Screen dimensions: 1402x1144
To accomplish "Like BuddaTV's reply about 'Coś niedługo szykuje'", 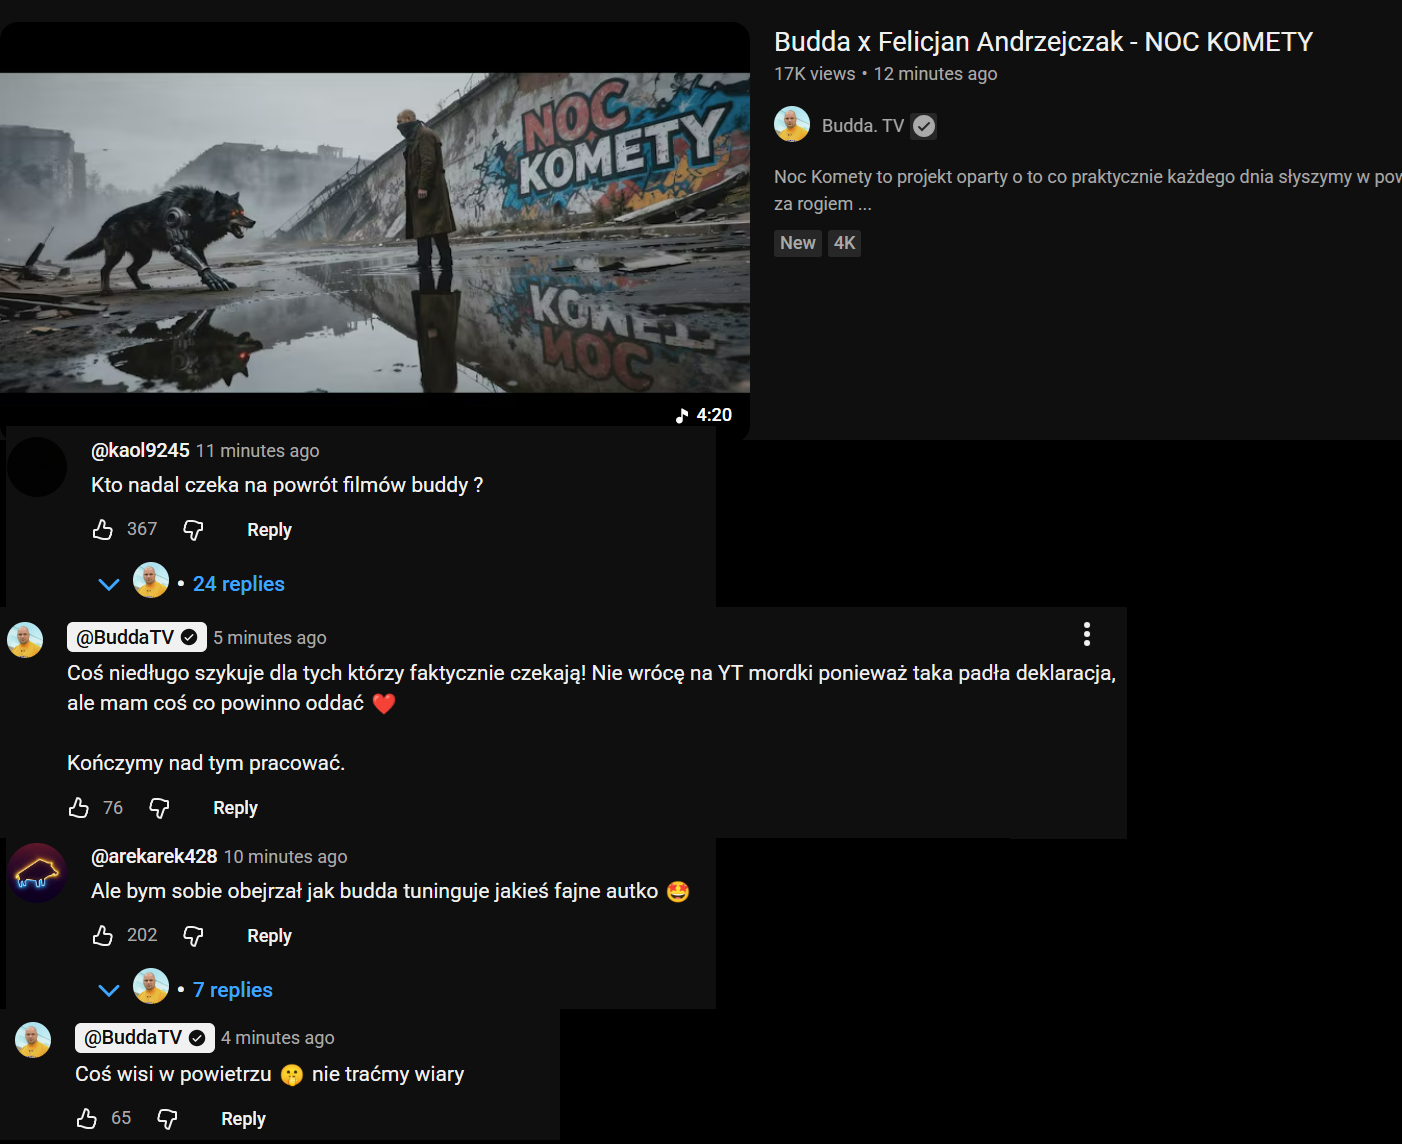I will (79, 807).
